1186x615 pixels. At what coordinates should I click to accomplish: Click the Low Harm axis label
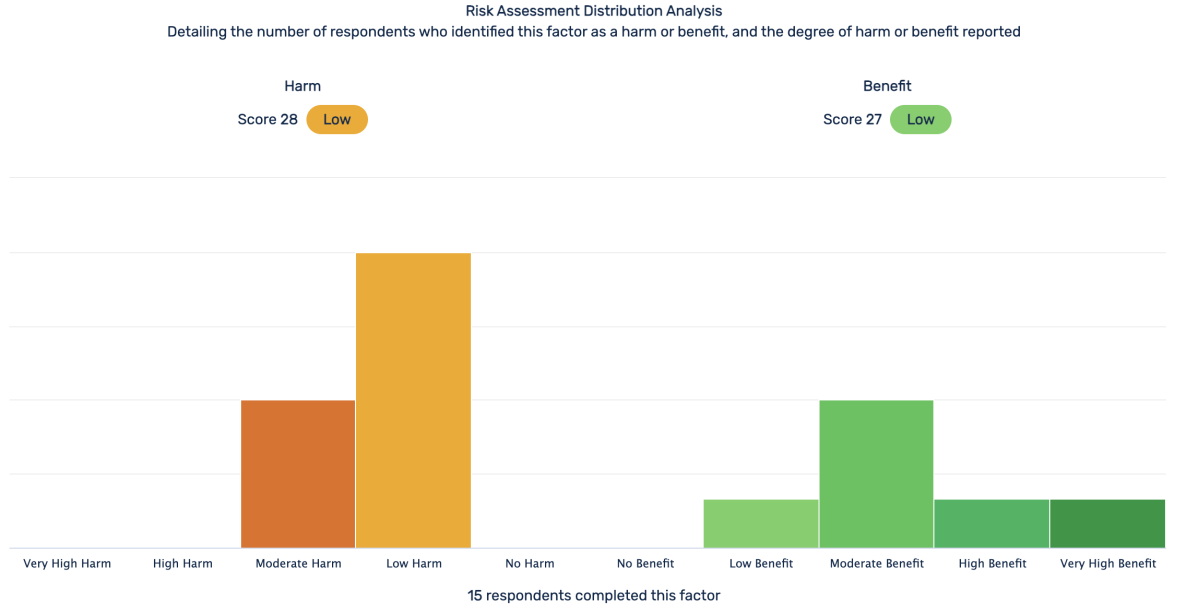[x=414, y=564]
